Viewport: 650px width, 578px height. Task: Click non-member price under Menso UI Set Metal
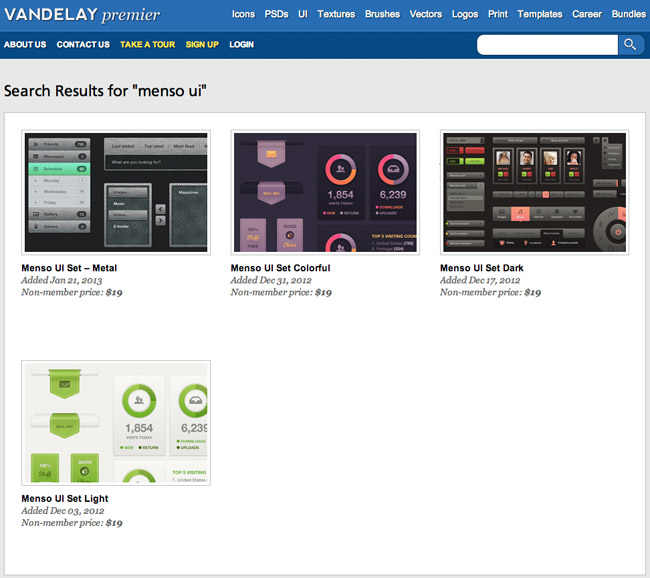[72, 292]
